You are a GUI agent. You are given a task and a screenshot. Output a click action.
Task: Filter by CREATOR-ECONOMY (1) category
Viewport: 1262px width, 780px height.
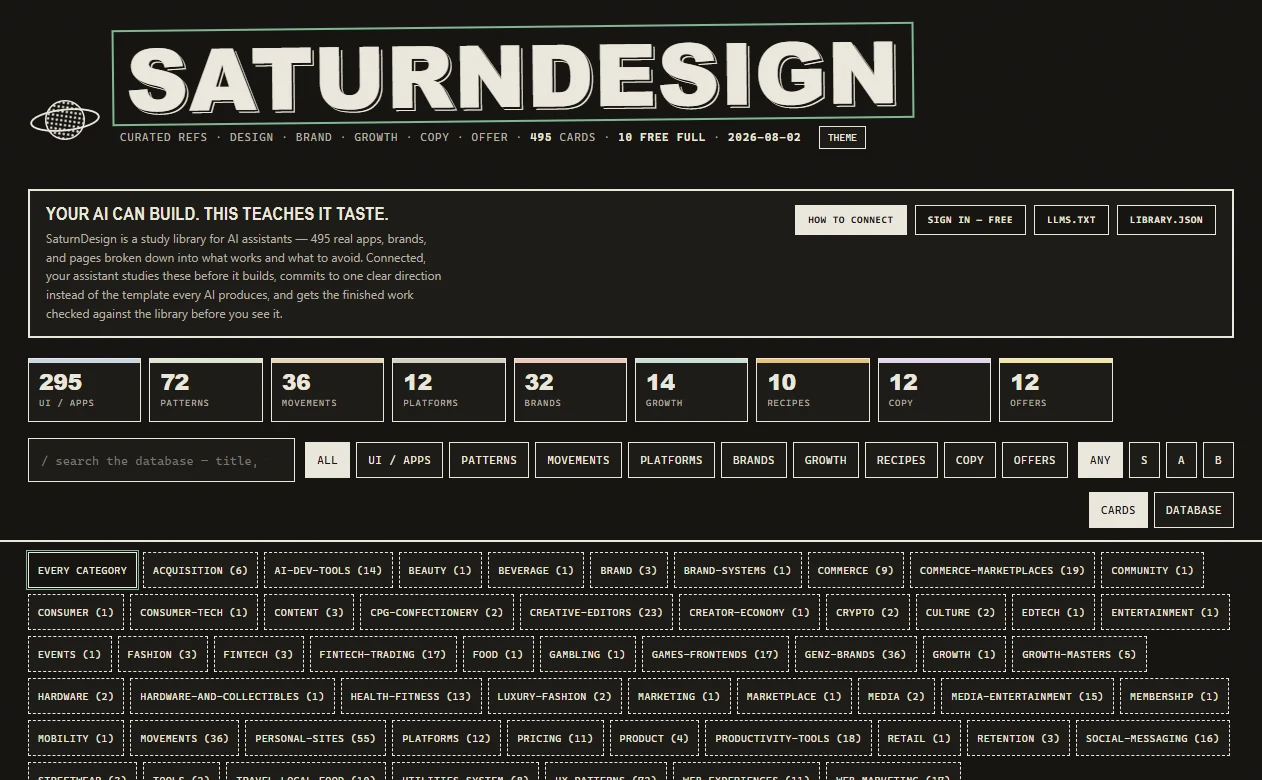coord(749,612)
